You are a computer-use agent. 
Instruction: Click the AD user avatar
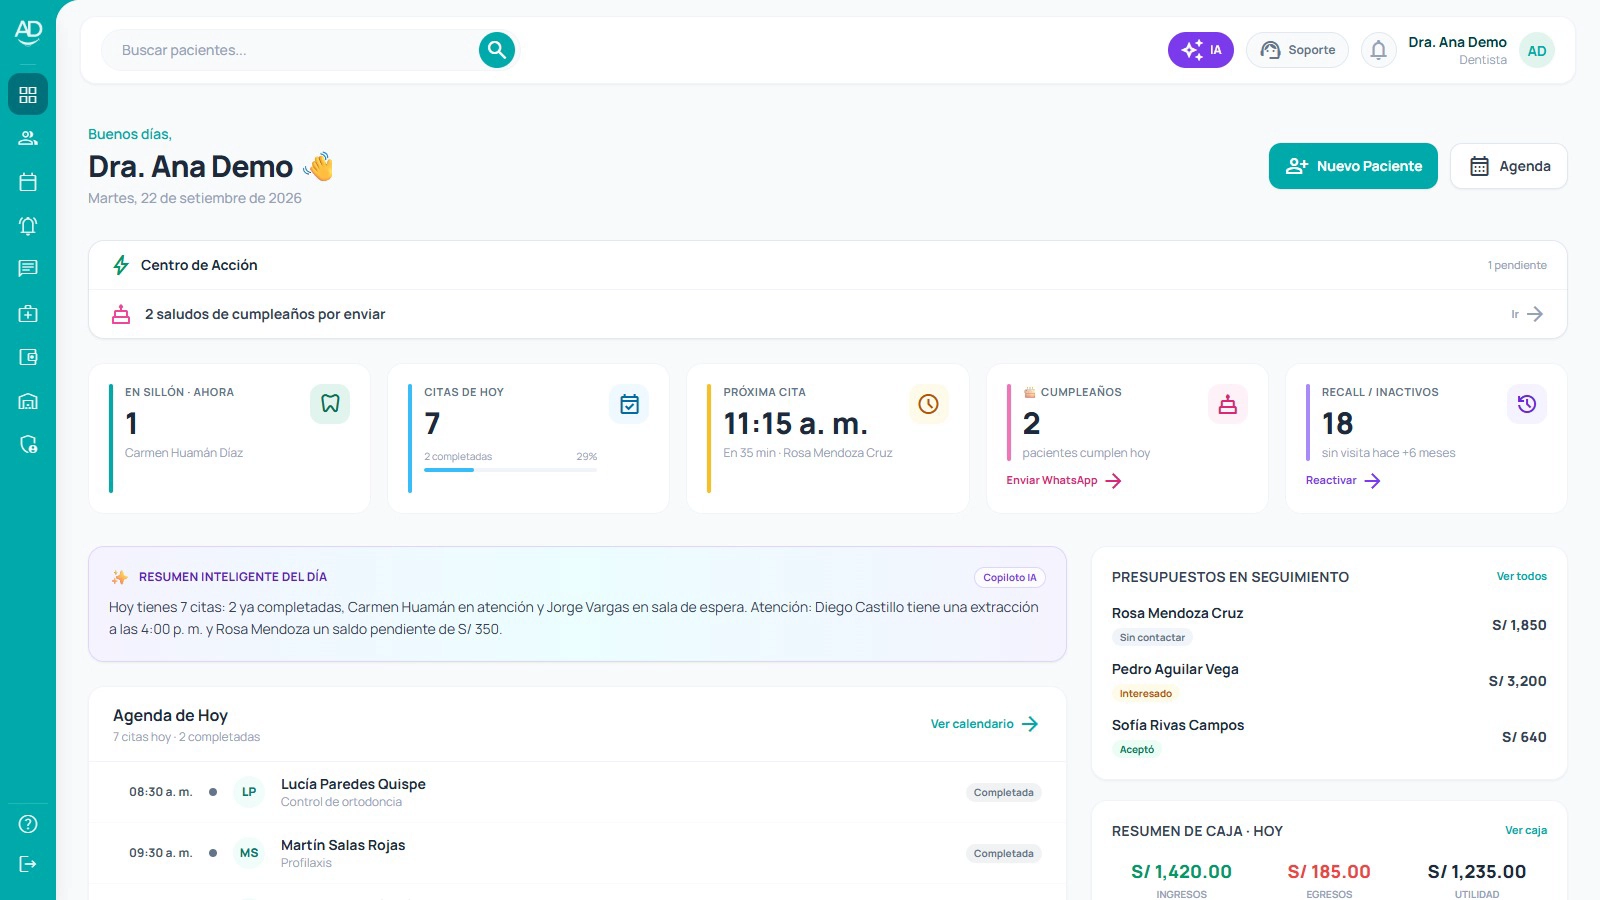click(x=1537, y=50)
